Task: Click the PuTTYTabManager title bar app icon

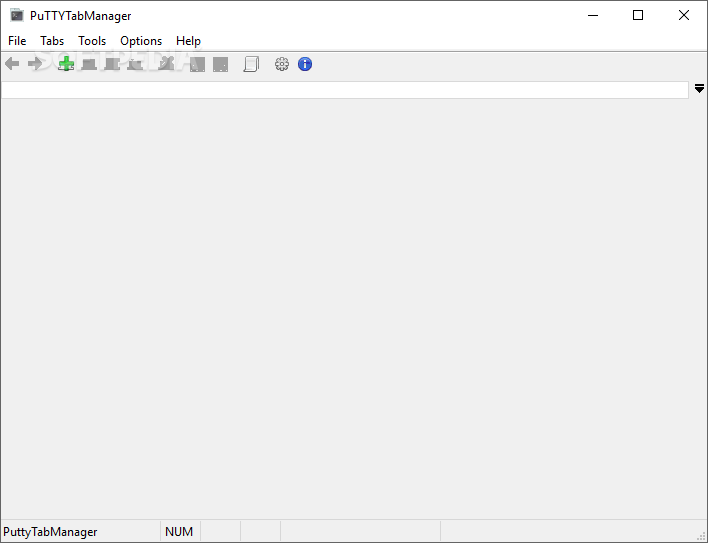Action: (17, 15)
